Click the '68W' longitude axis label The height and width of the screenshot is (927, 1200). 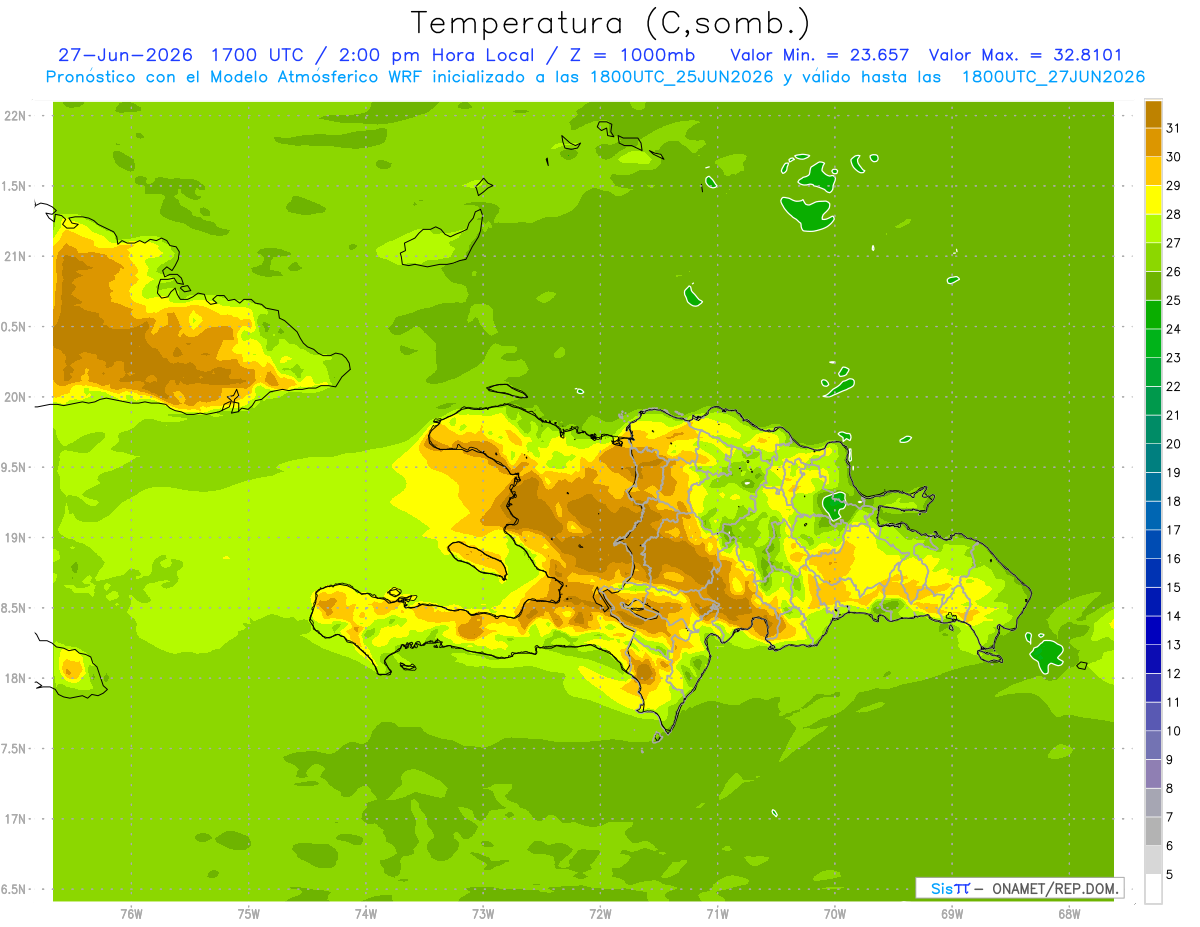[1068, 913]
